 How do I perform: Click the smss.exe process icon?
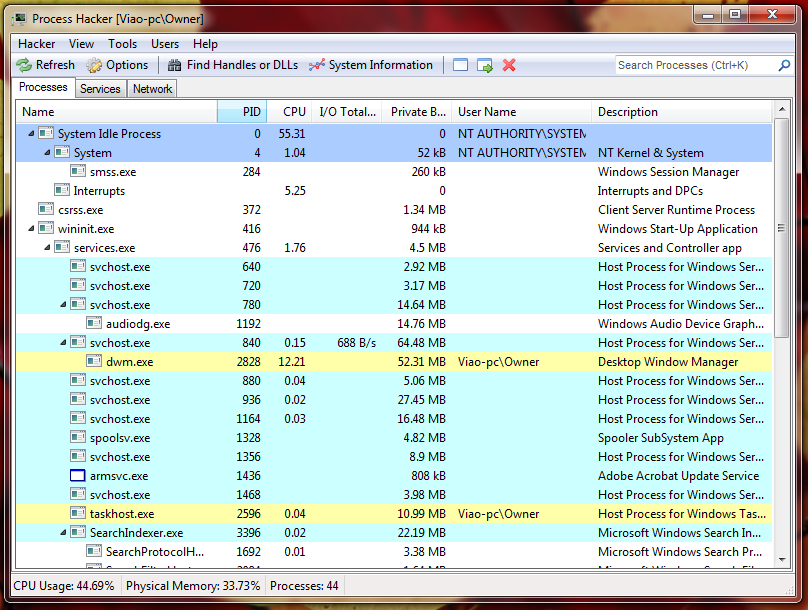coord(78,171)
